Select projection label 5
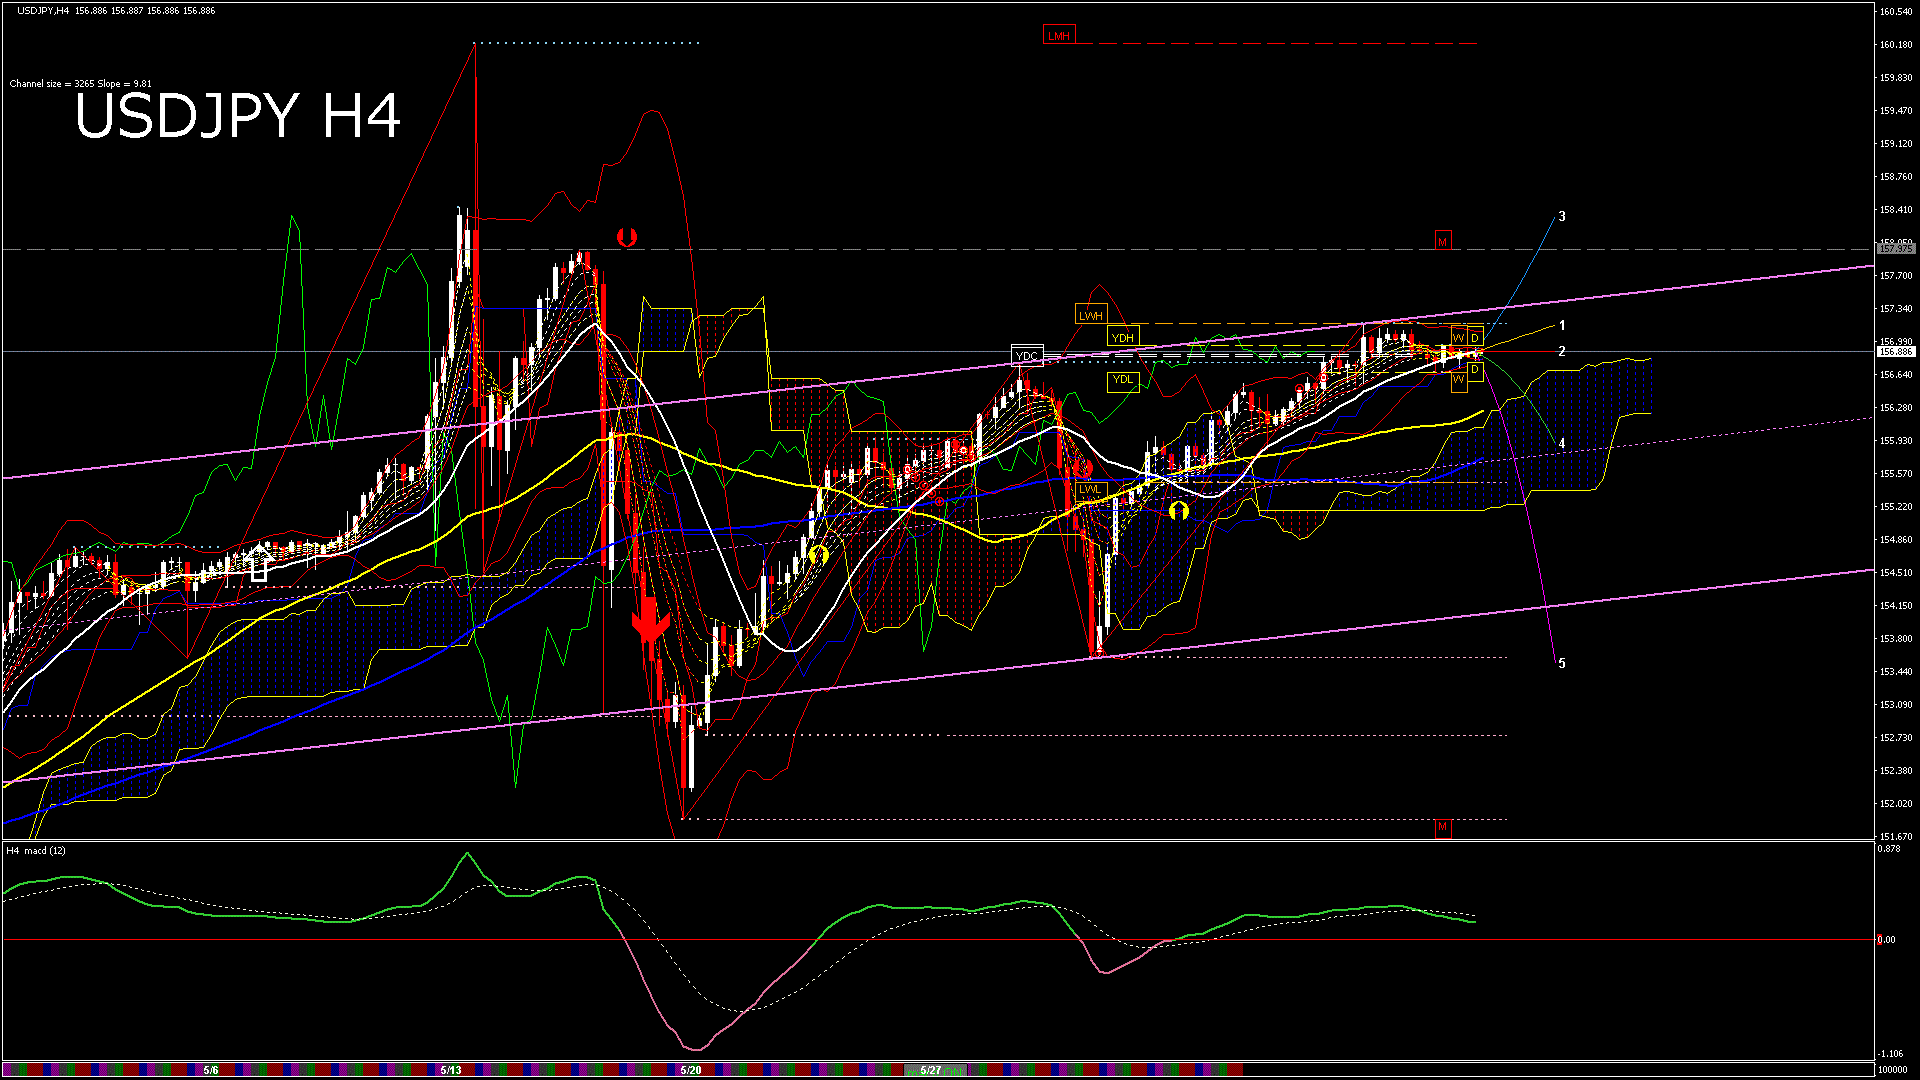 (x=1562, y=663)
